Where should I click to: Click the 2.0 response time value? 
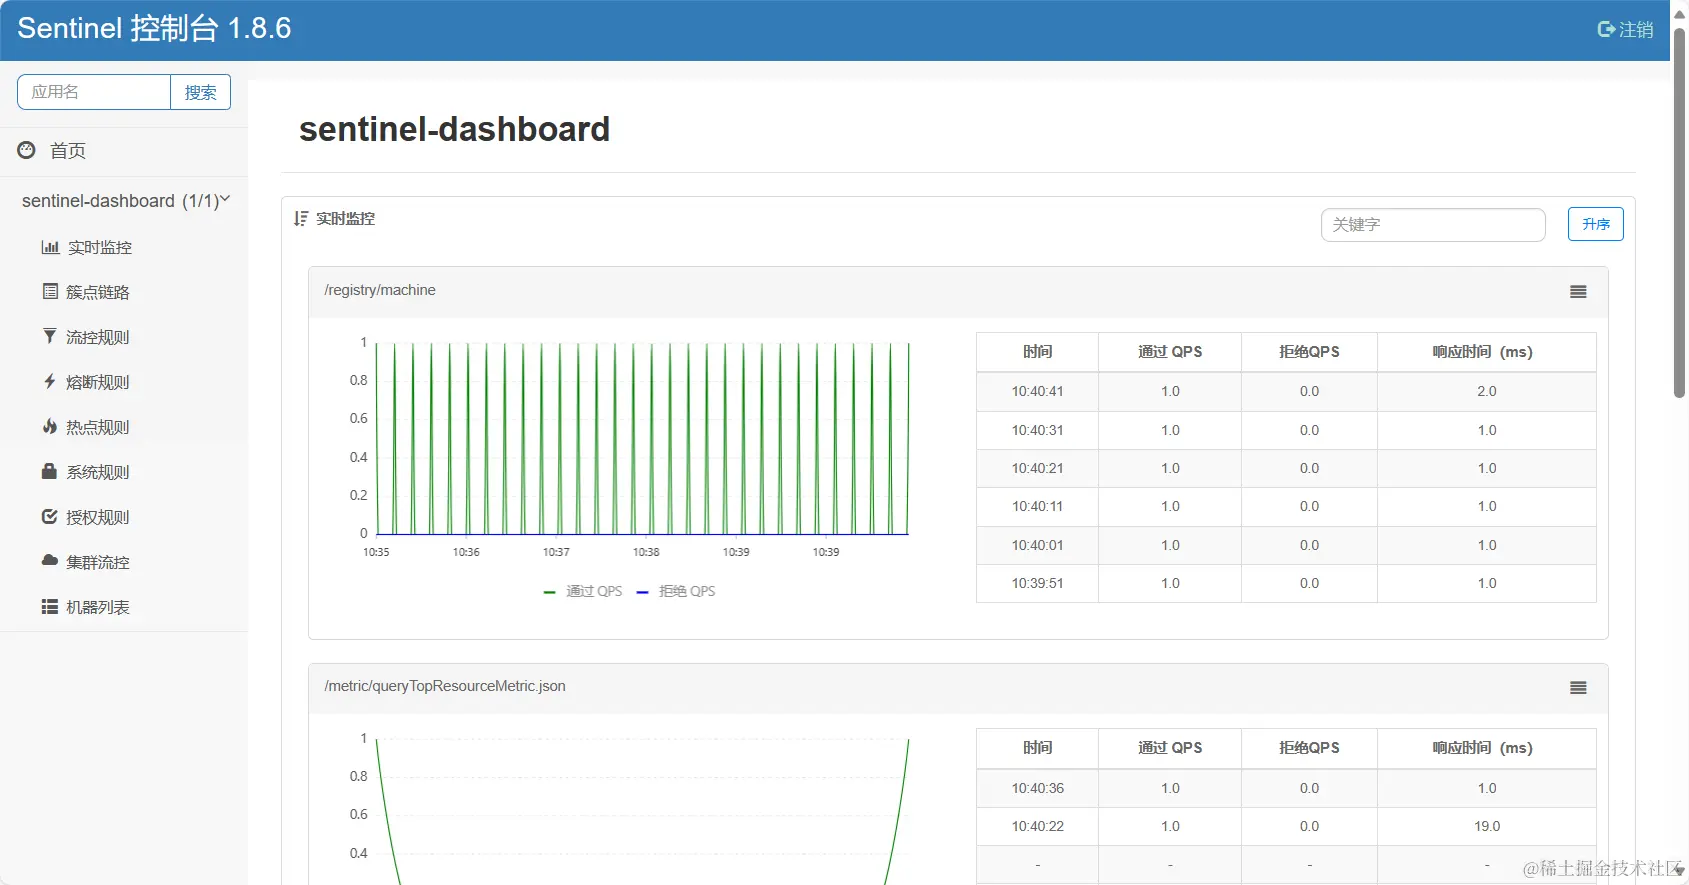[1487, 391]
